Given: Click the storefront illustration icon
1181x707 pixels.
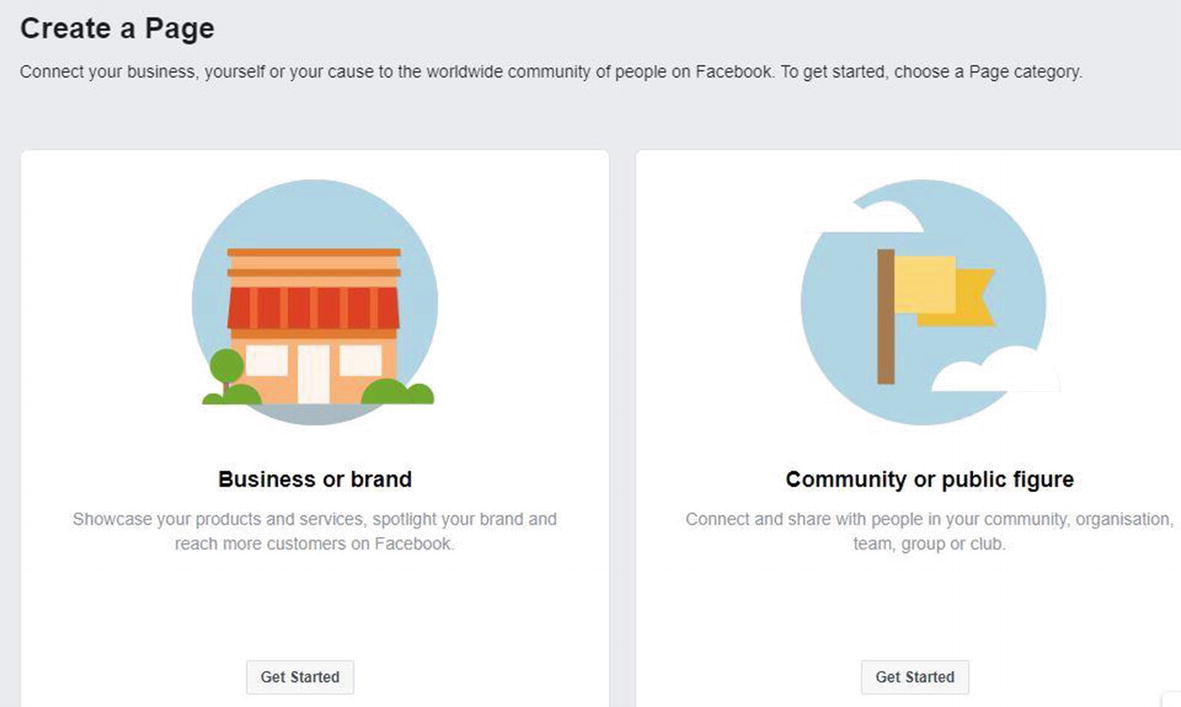Looking at the screenshot, I should coord(315,302).
